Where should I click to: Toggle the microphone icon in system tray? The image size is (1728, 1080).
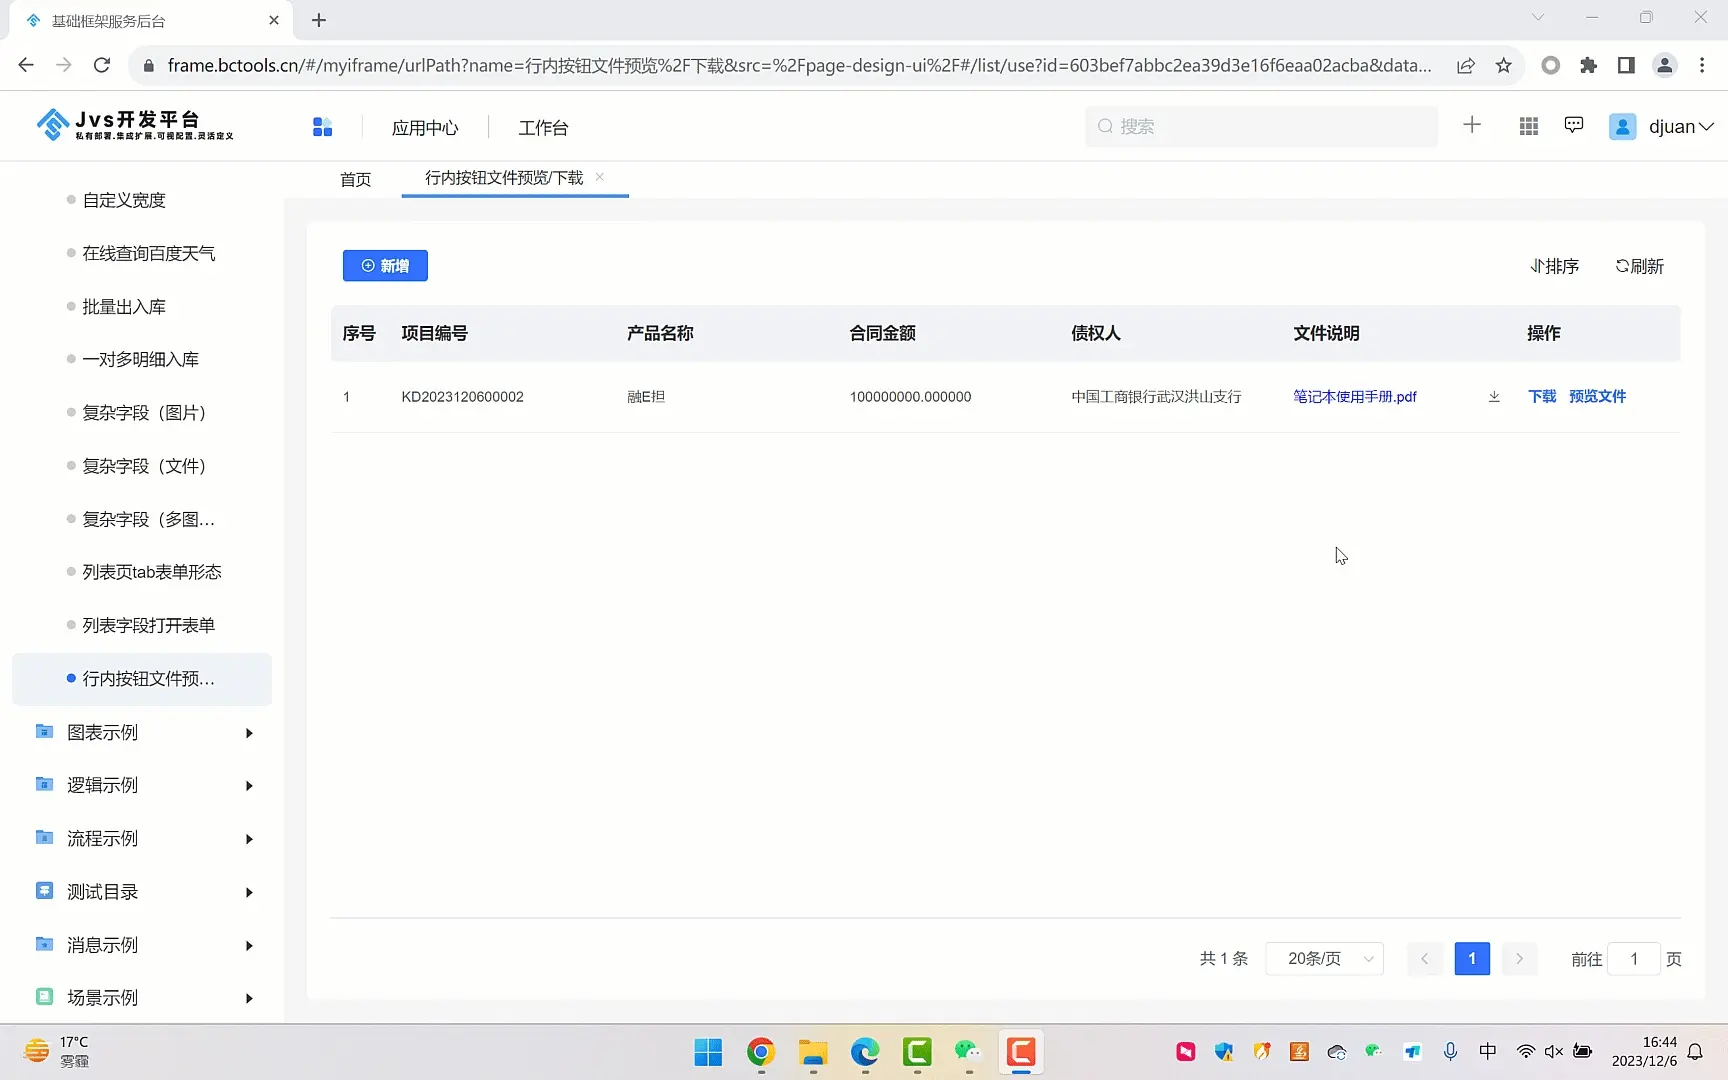[1450, 1051]
